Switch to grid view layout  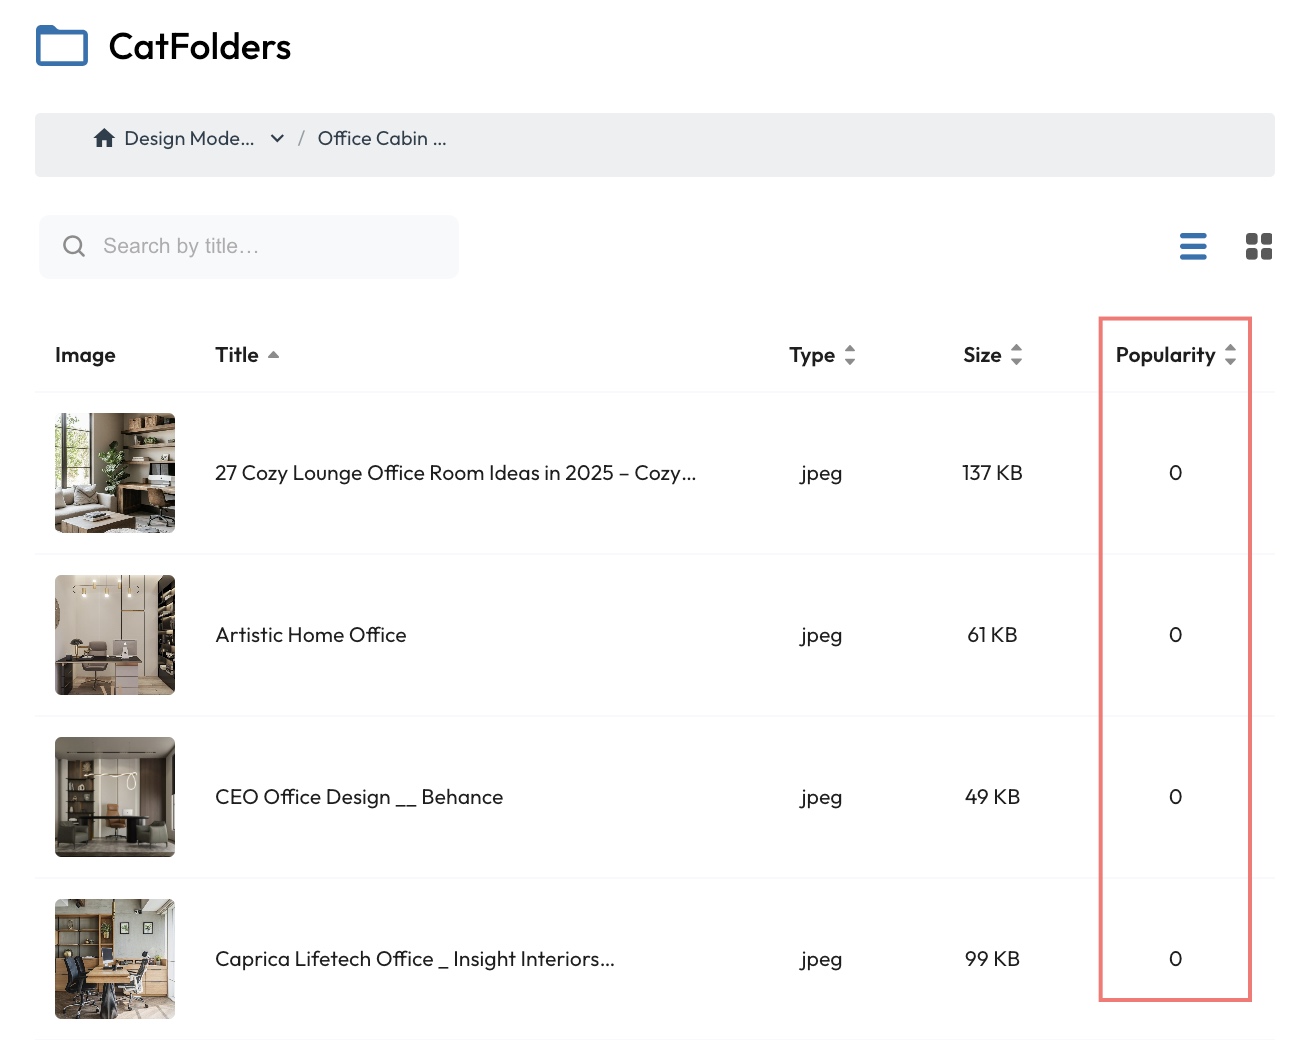point(1259,246)
